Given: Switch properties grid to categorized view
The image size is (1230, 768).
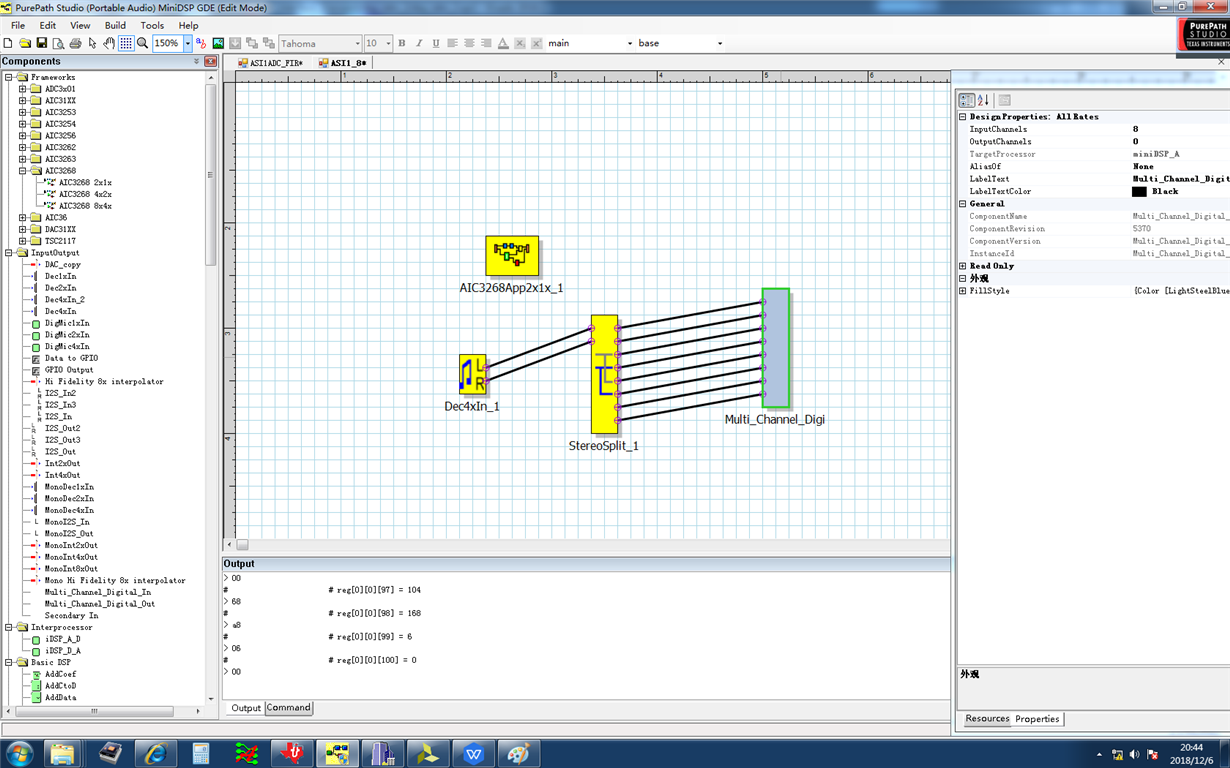Looking at the screenshot, I should [966, 100].
